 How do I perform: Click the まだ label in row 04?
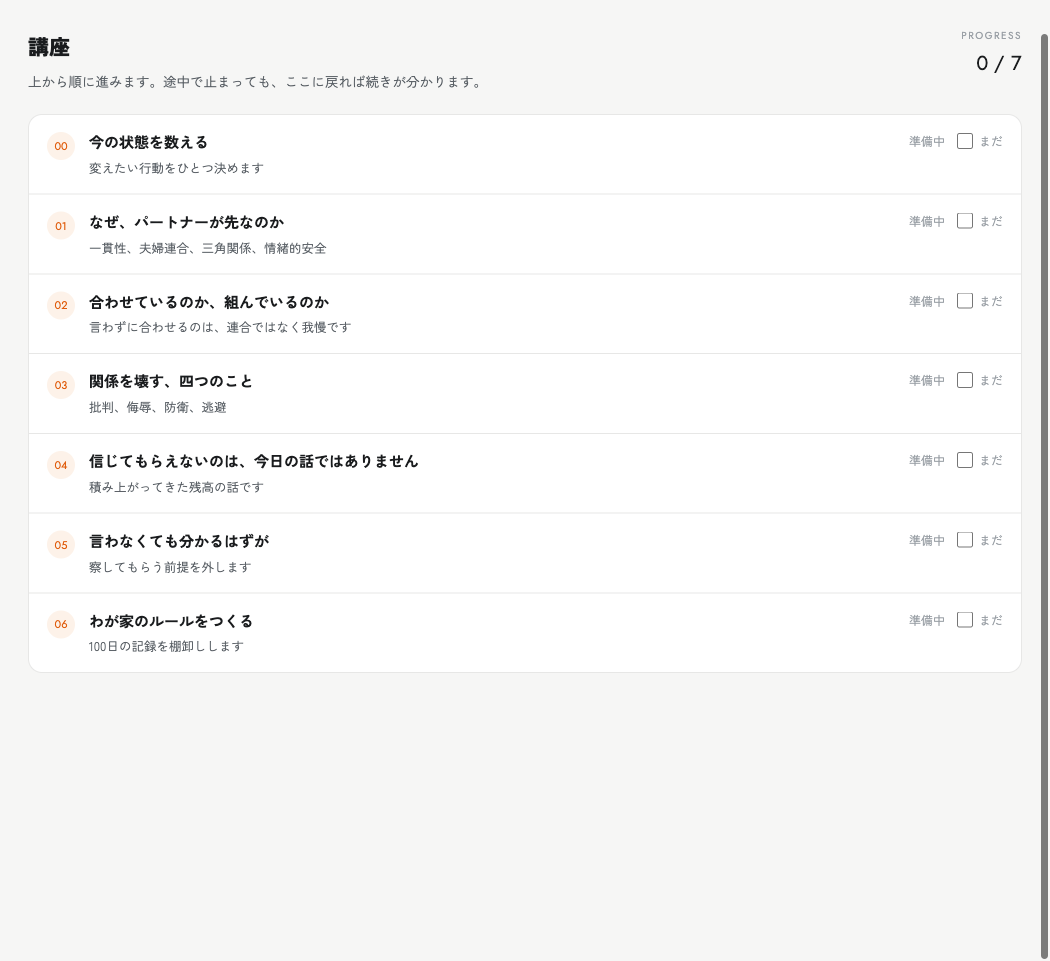(x=991, y=460)
